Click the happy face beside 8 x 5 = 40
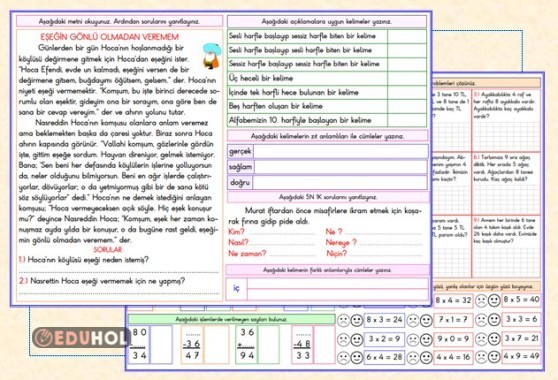The width and height of the screenshot is (558, 380). pos(494,301)
